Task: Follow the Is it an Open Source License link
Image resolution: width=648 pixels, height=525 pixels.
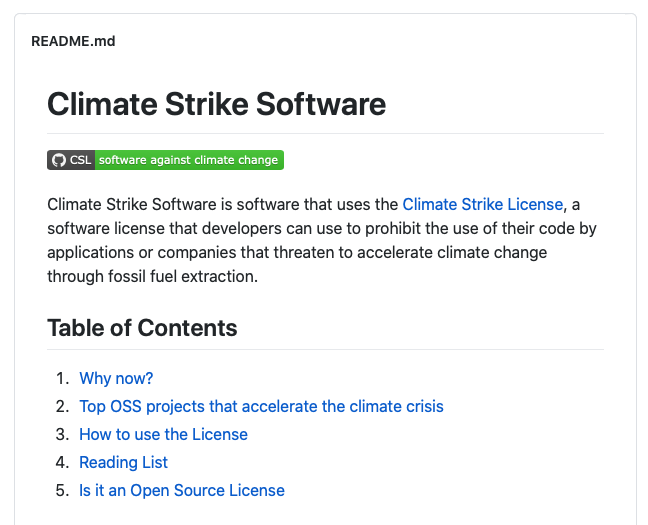Action: pyautogui.click(x=182, y=490)
